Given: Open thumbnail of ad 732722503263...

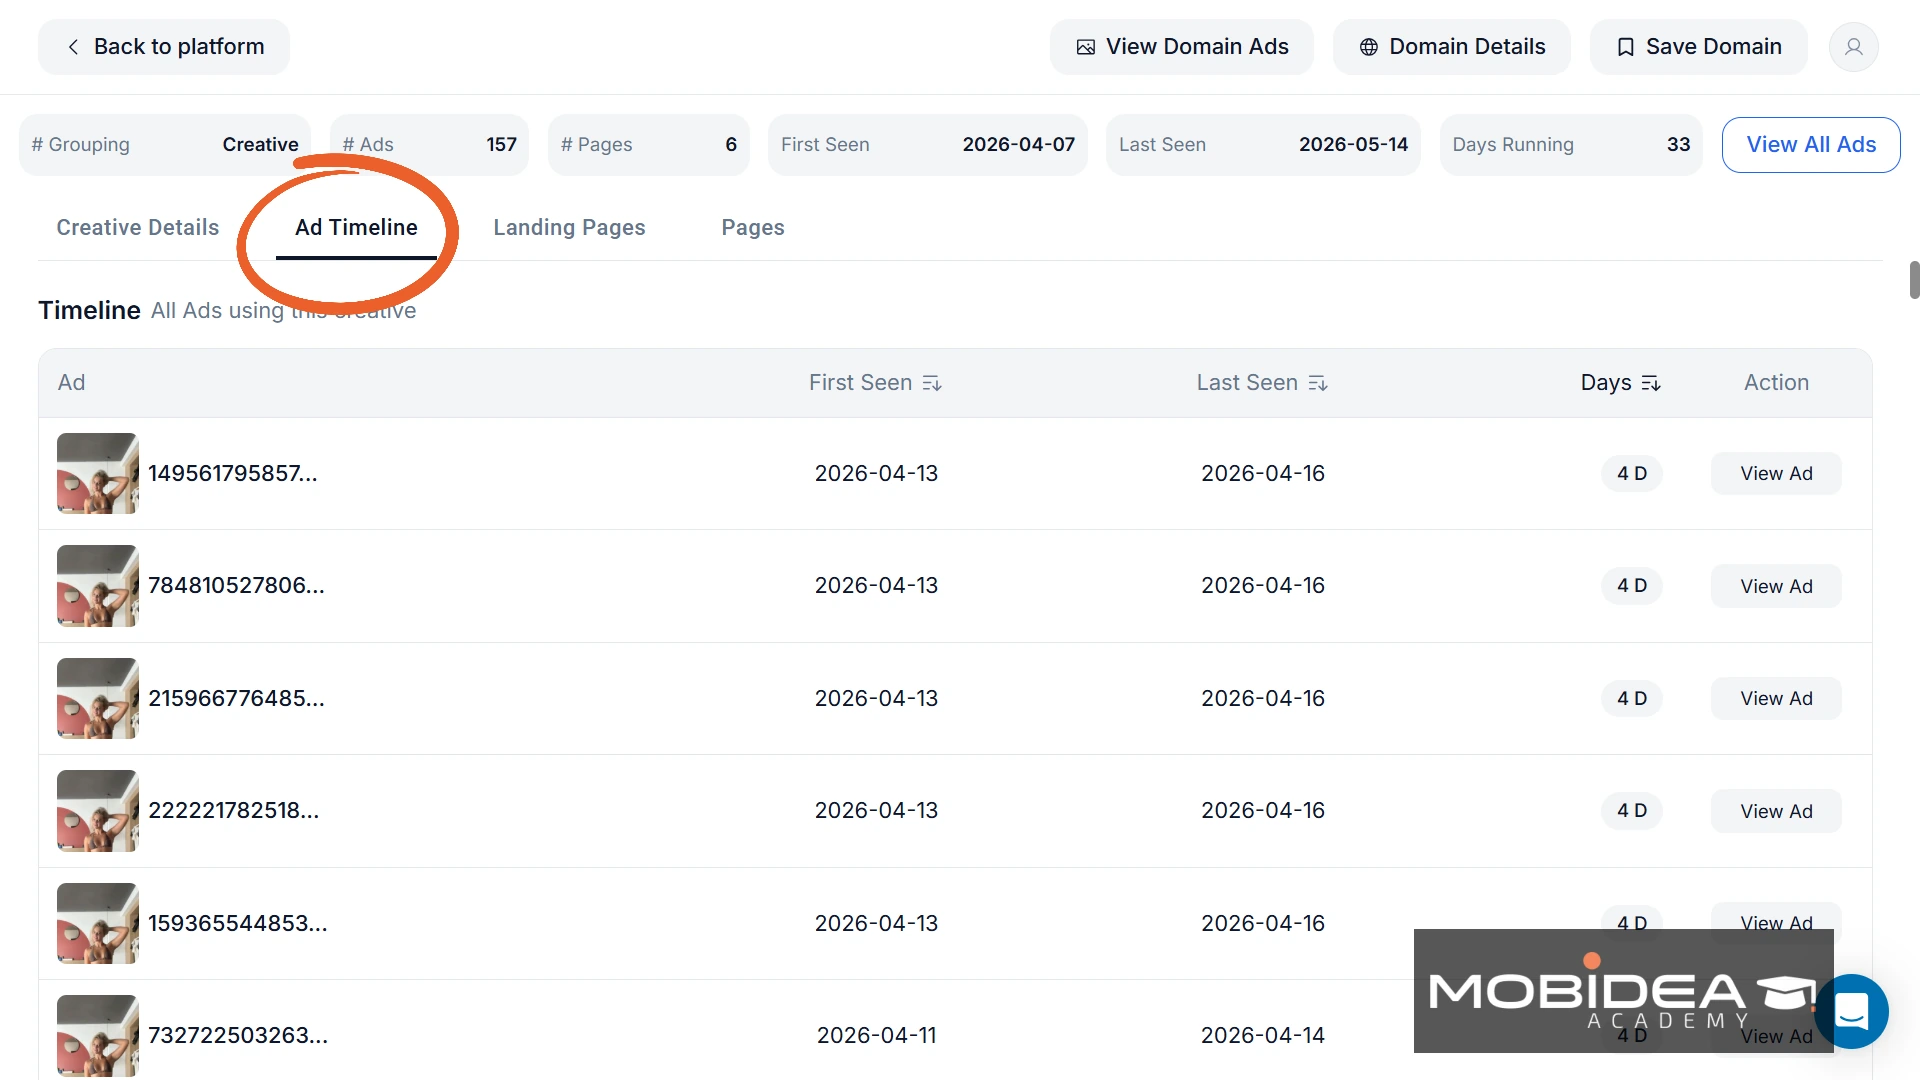Looking at the screenshot, I should (97, 1036).
